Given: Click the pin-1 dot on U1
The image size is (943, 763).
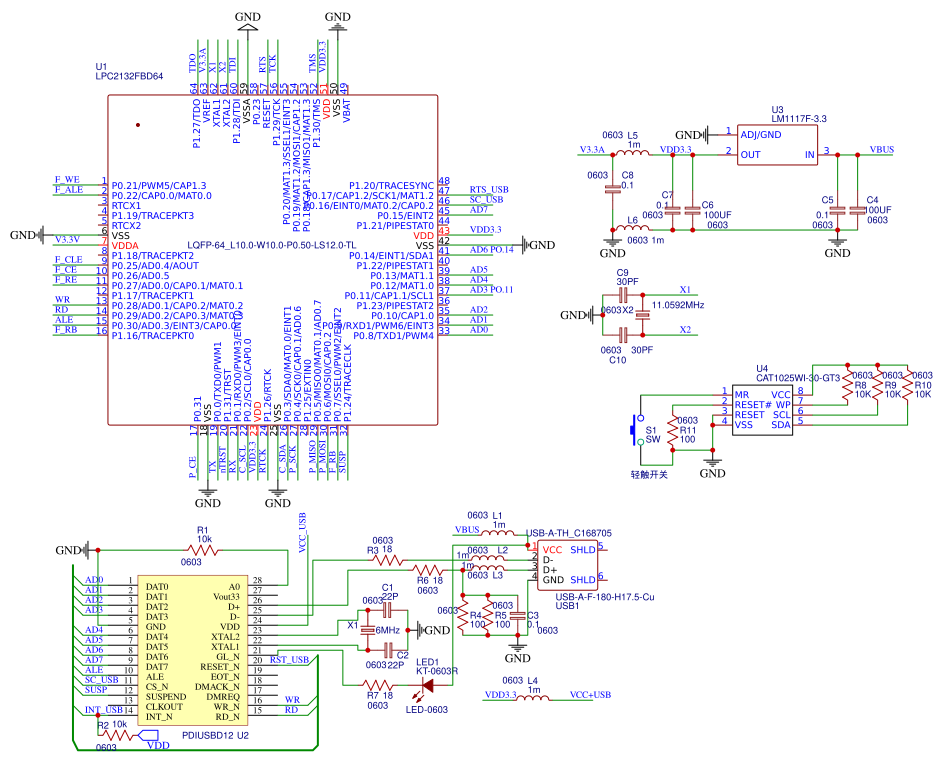Looking at the screenshot, I should point(138,124).
